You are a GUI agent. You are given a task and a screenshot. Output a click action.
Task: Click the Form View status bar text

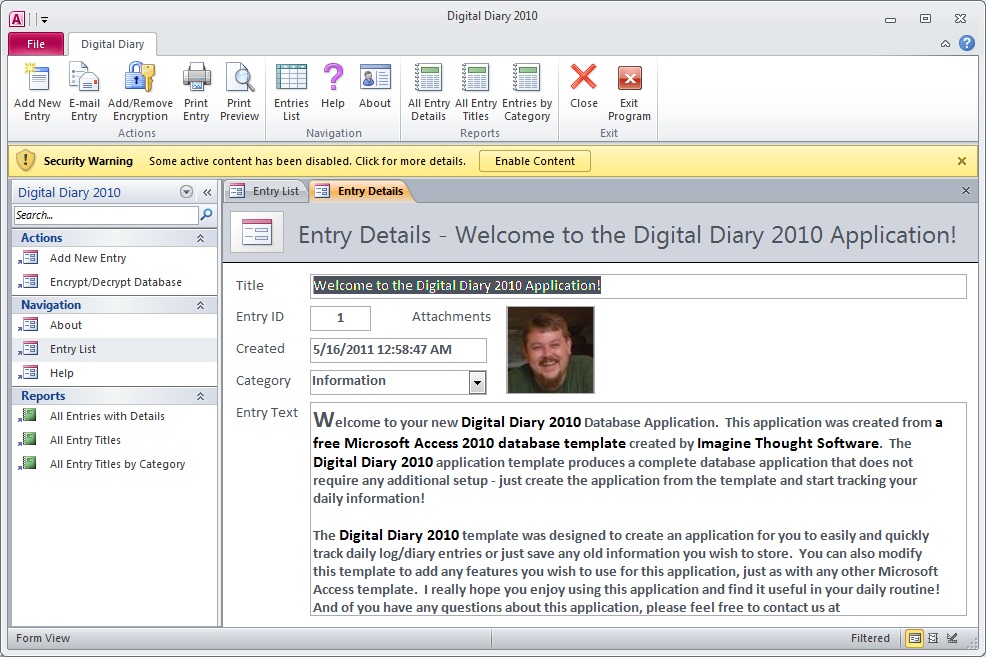(x=43, y=638)
